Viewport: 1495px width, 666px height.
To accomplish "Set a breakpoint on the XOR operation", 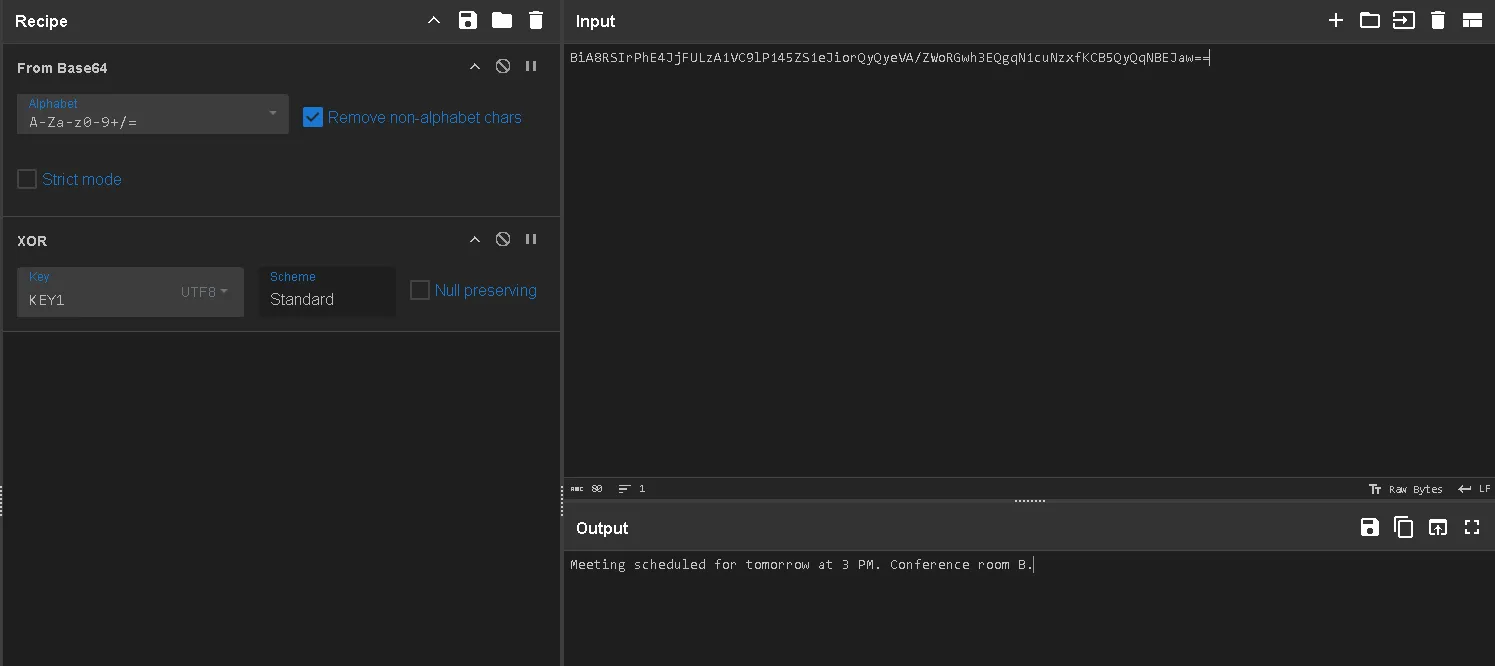I will point(531,239).
